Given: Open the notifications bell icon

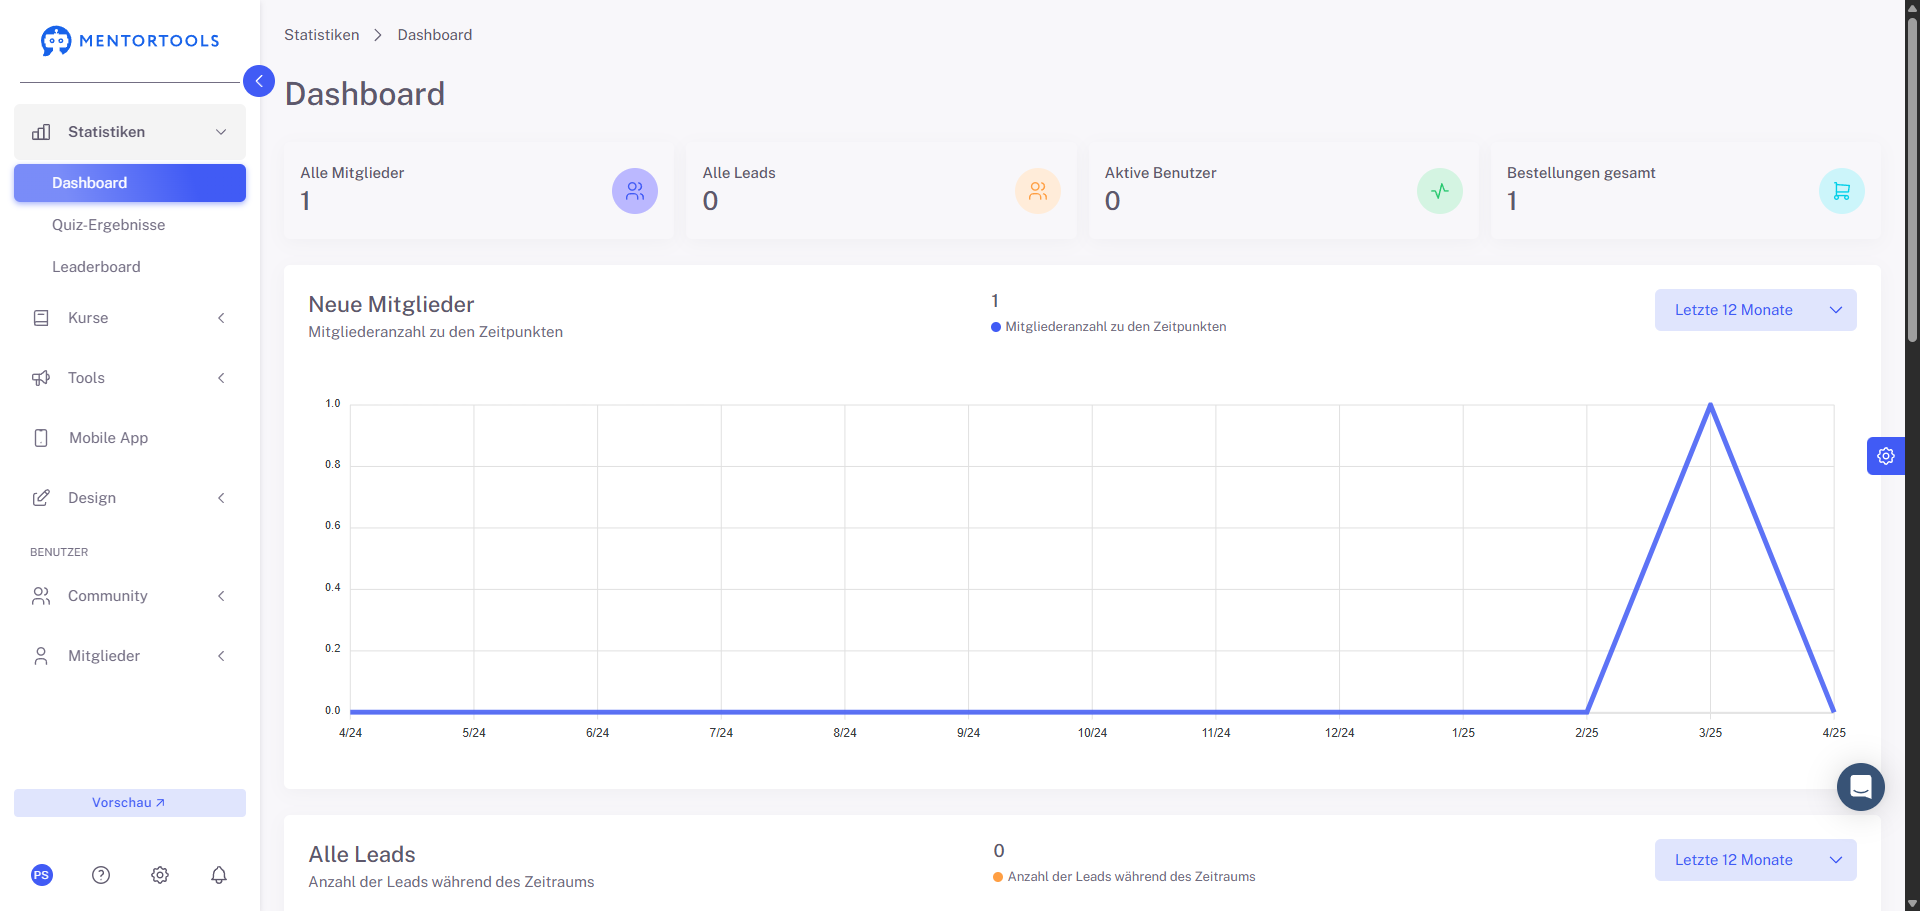Looking at the screenshot, I should 219,875.
